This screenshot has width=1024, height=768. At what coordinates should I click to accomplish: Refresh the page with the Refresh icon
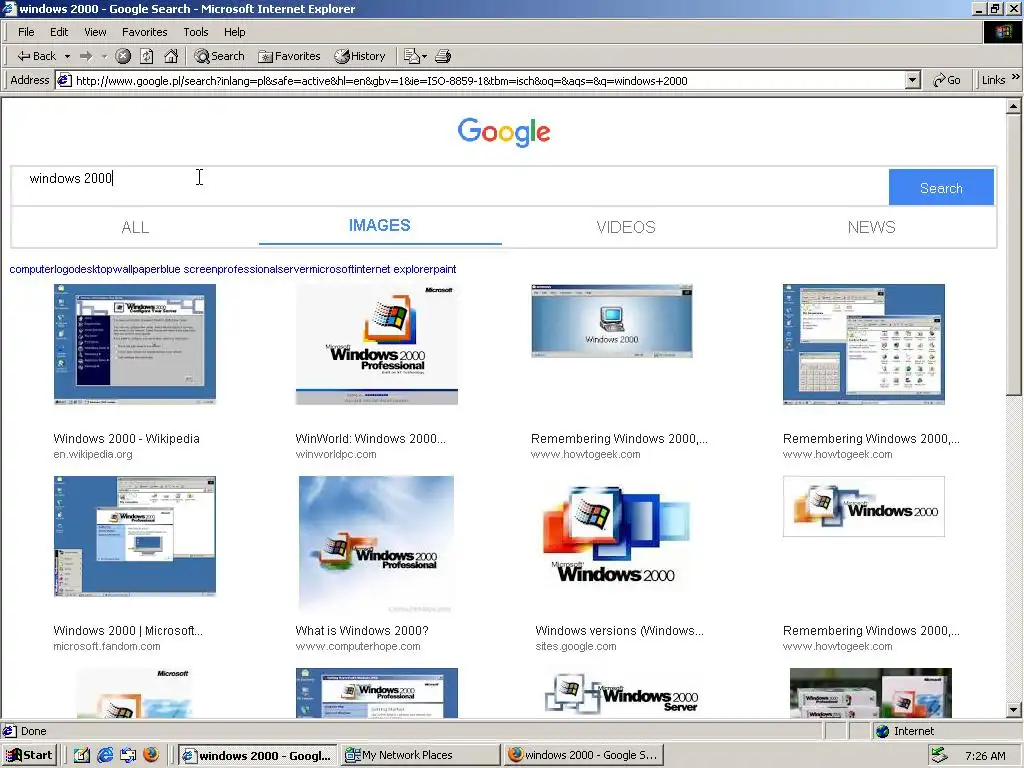(x=147, y=56)
